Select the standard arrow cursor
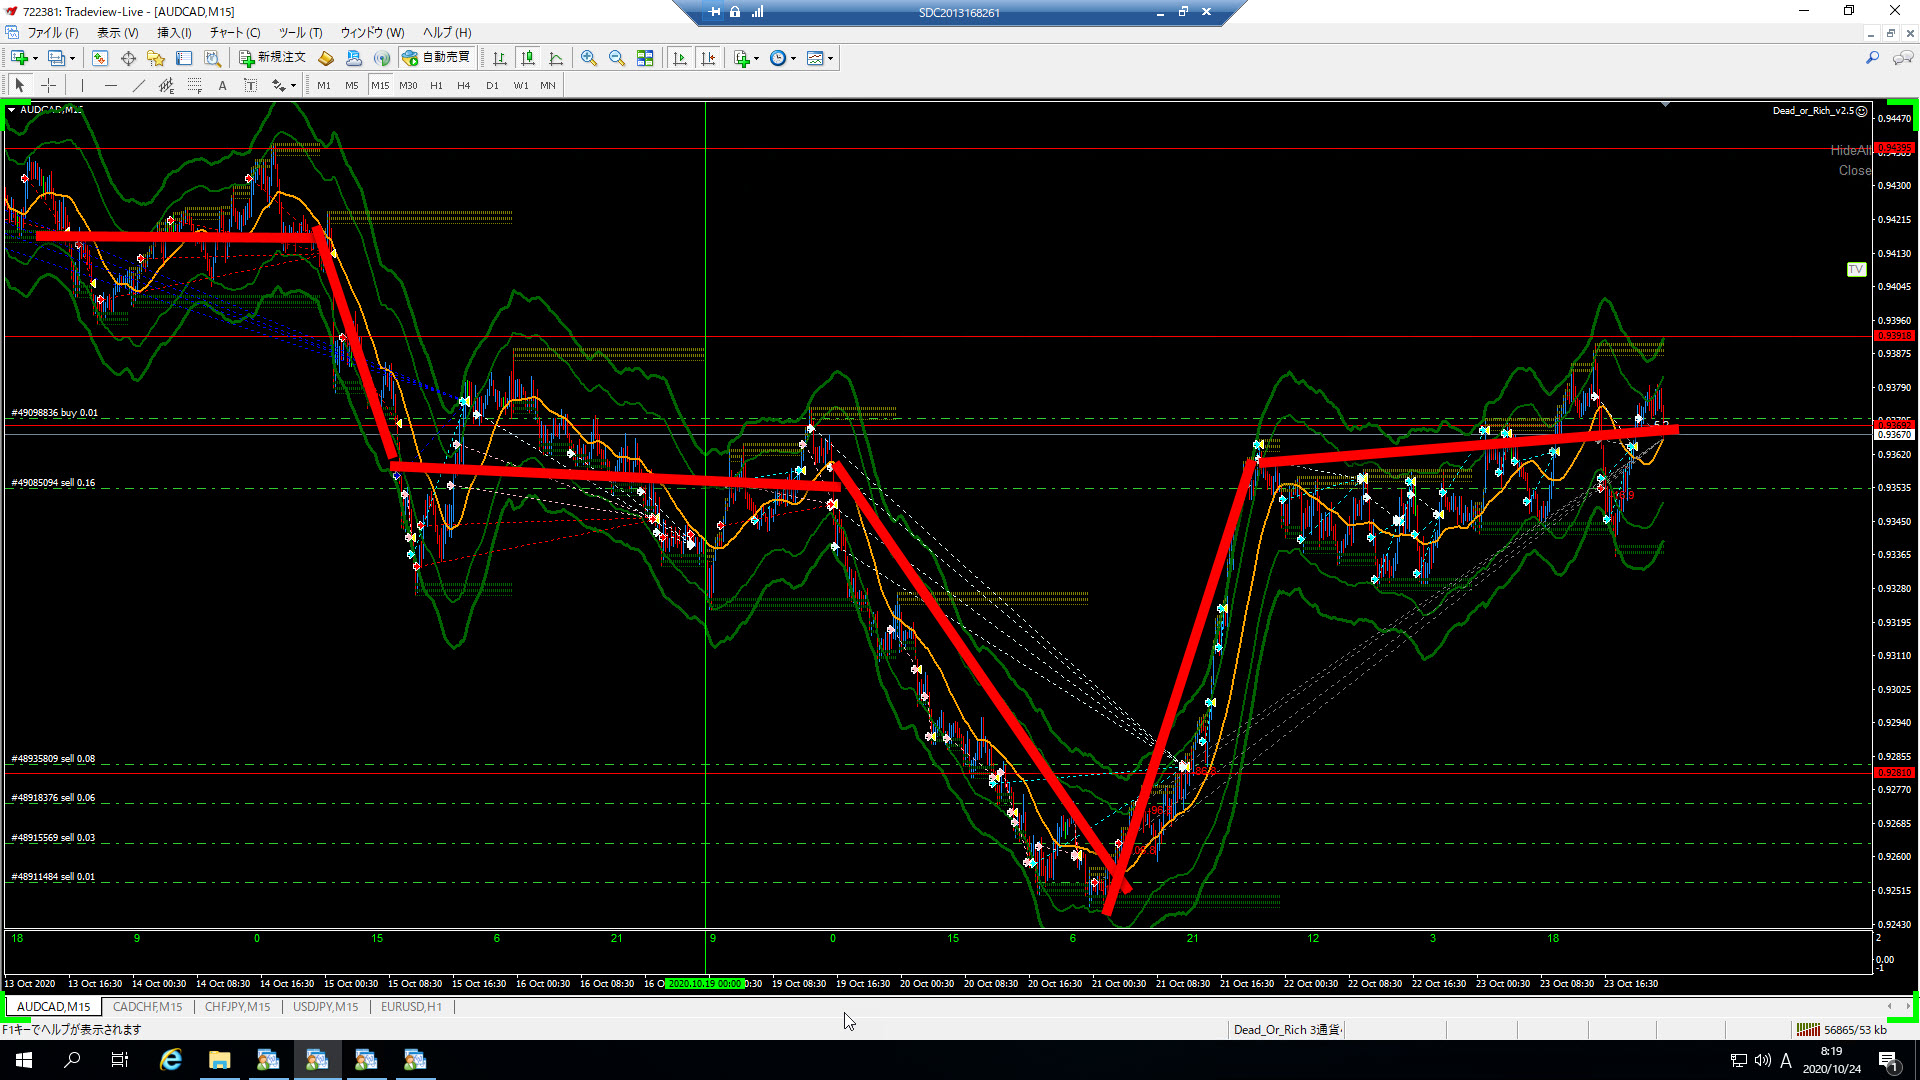 coord(19,85)
